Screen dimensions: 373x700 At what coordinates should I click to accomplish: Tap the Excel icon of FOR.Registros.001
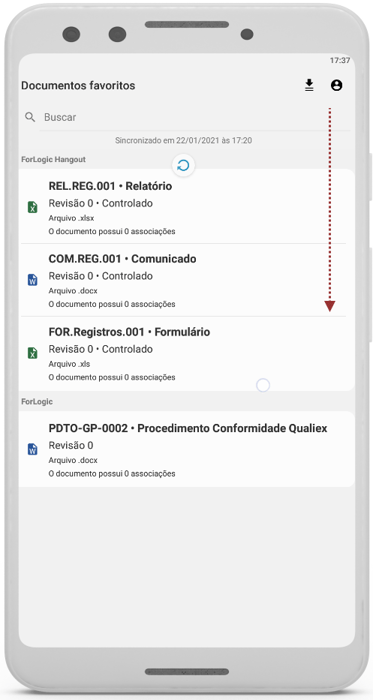(33, 353)
